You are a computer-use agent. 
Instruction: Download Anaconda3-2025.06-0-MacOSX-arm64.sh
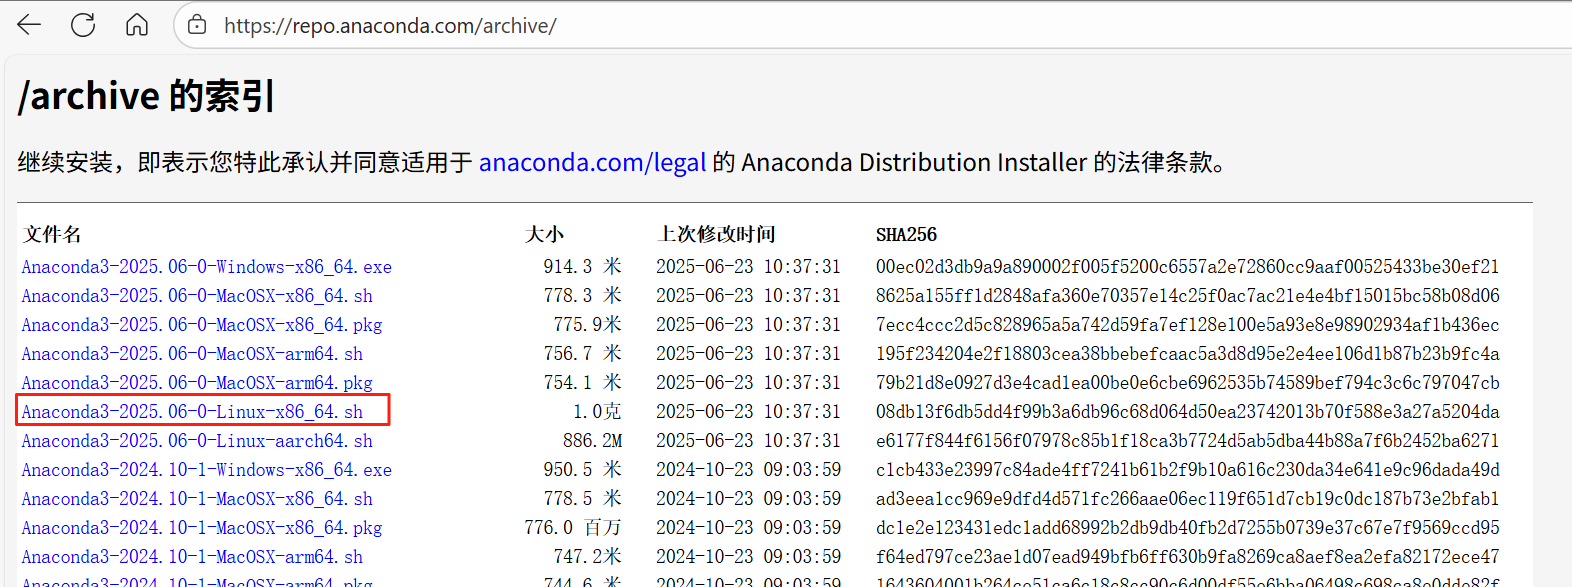(x=192, y=354)
